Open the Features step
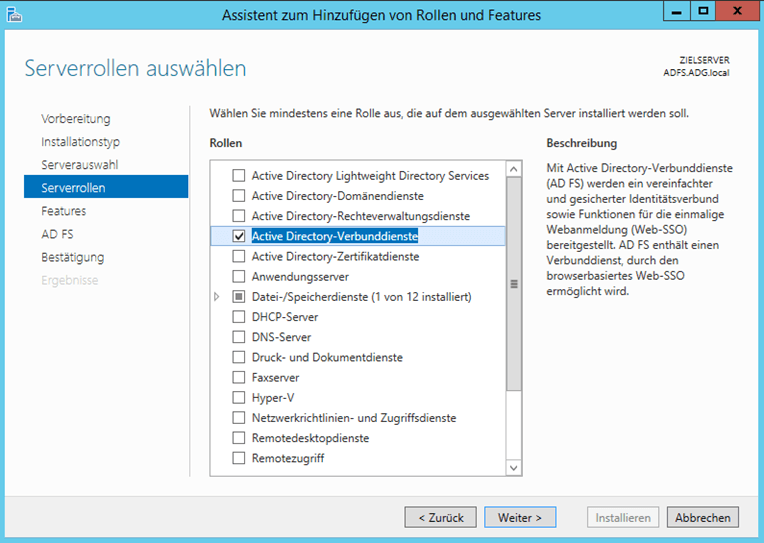This screenshot has height=543, width=764. pos(64,211)
